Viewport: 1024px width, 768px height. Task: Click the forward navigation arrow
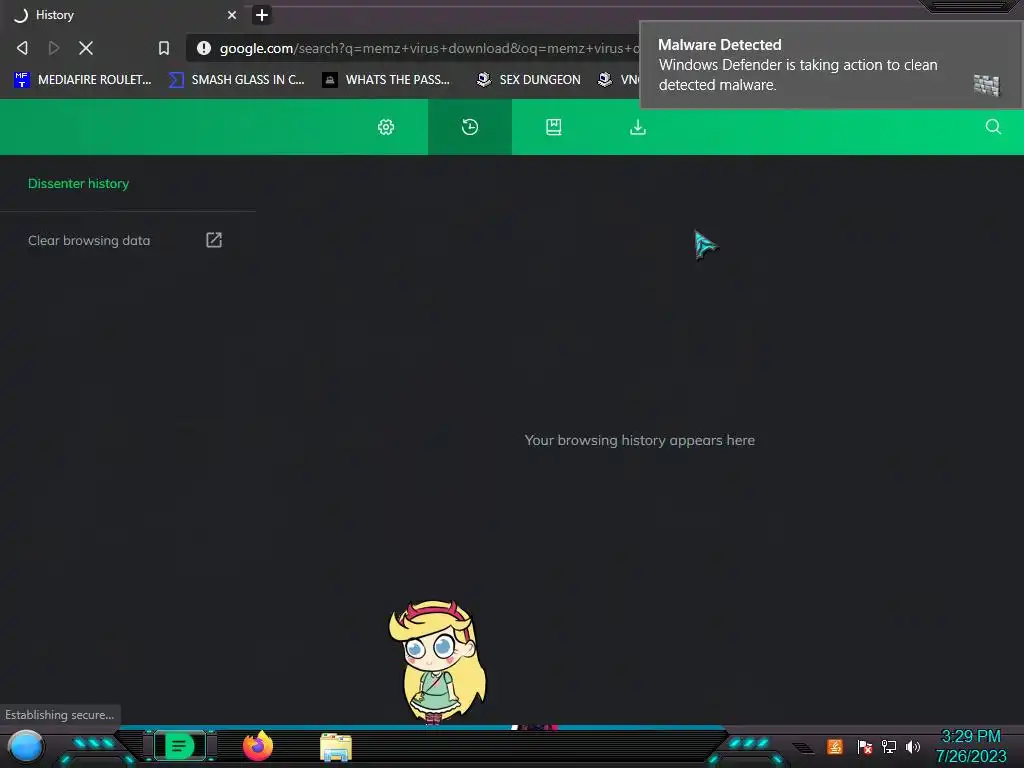pyautogui.click(x=54, y=48)
